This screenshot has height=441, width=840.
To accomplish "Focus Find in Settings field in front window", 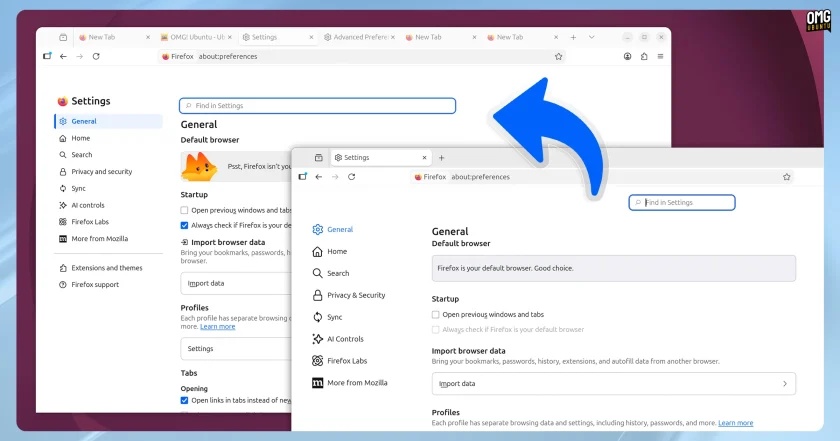I will coord(682,203).
